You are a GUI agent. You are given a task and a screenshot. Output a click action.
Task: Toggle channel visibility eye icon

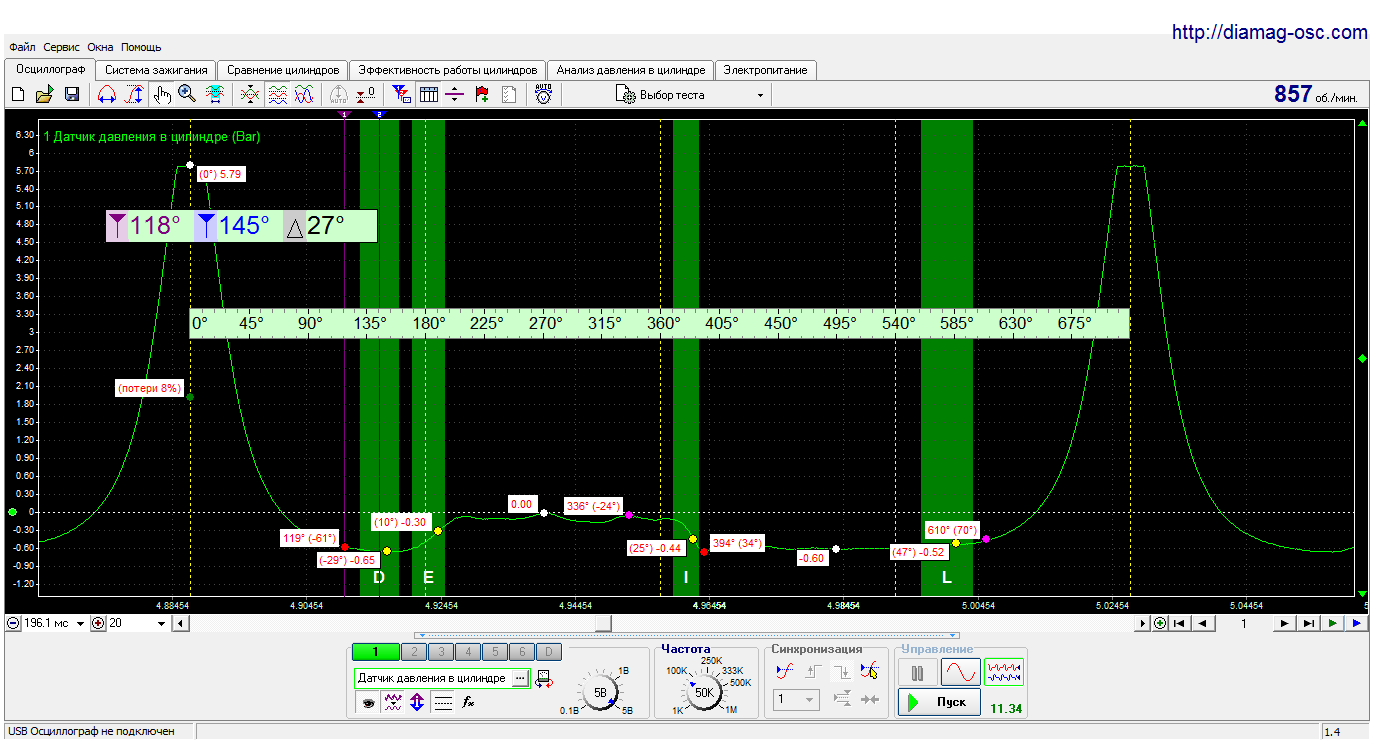tap(369, 703)
